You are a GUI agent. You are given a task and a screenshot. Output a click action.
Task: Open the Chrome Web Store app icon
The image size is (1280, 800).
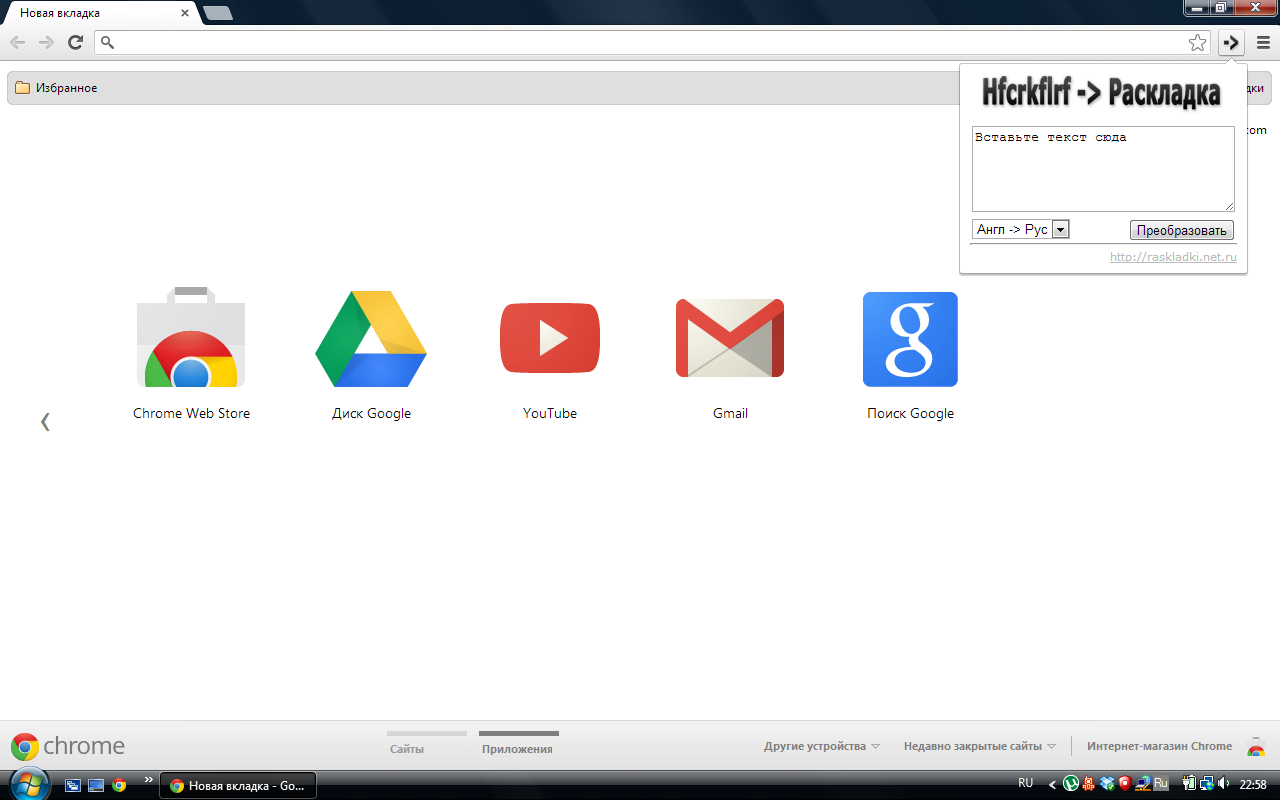[191, 338]
